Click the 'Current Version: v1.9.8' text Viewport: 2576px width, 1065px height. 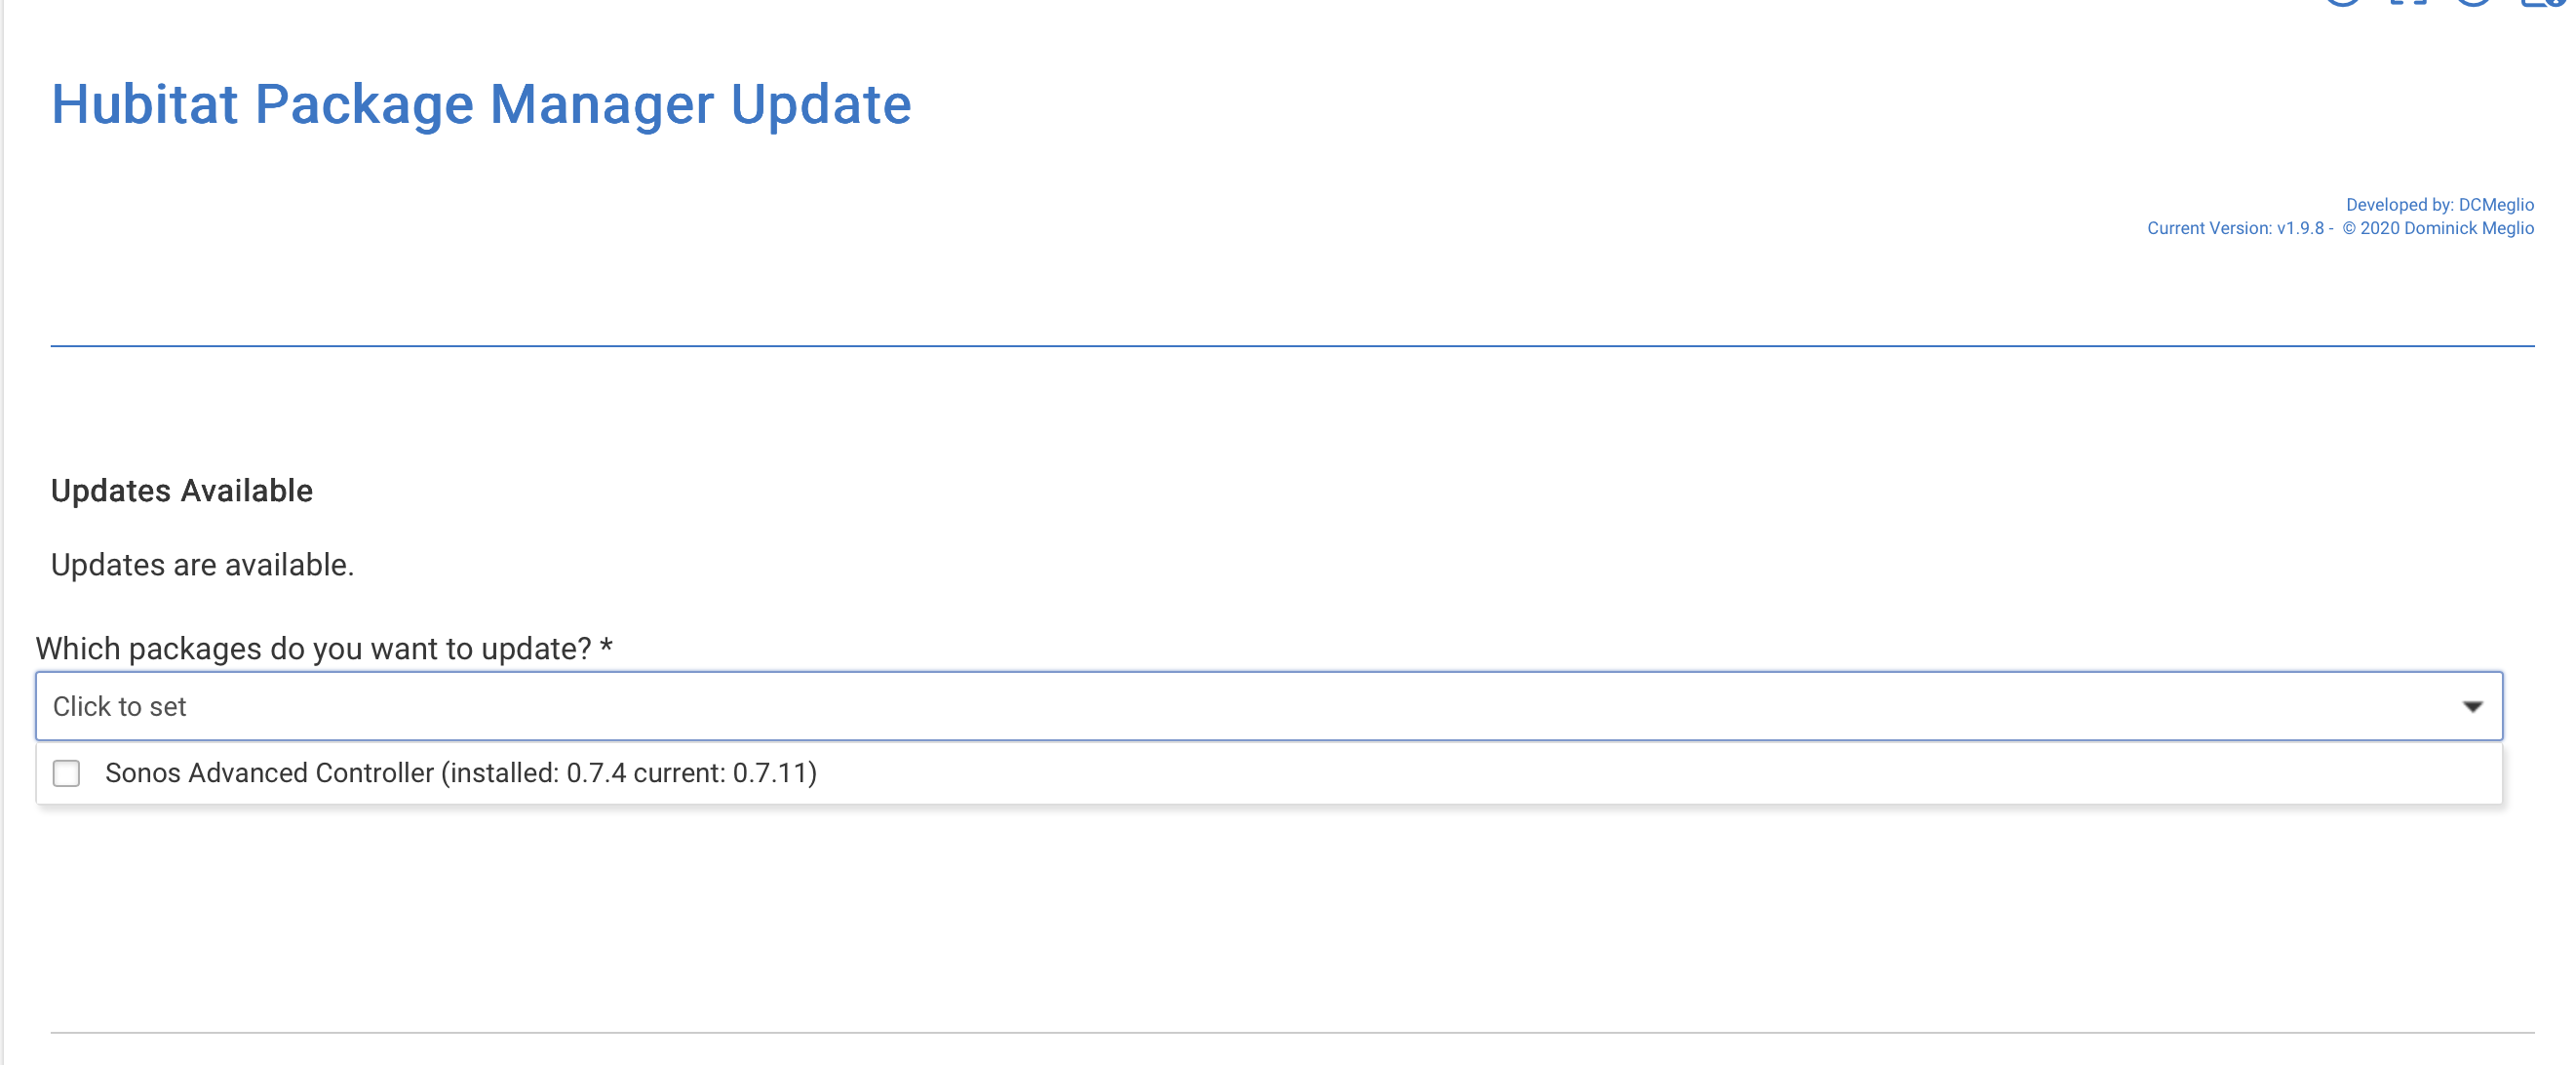pos(2235,228)
